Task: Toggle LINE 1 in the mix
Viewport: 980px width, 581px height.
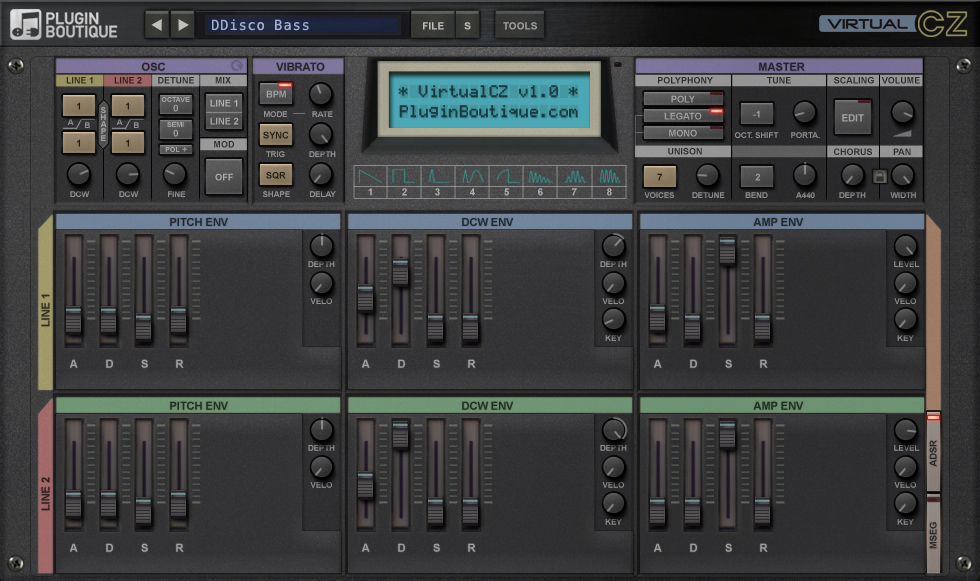Action: pyautogui.click(x=224, y=103)
